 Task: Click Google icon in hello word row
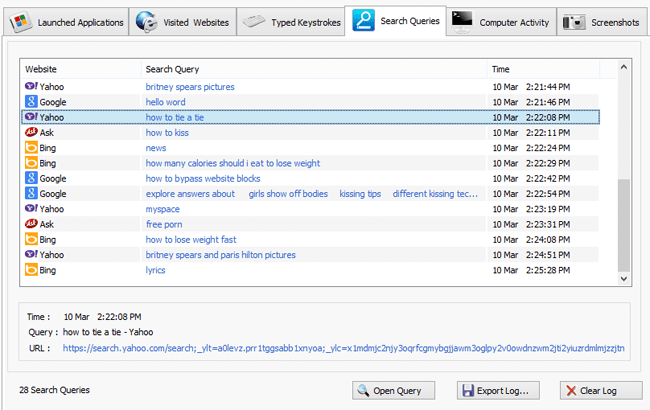click(31, 102)
